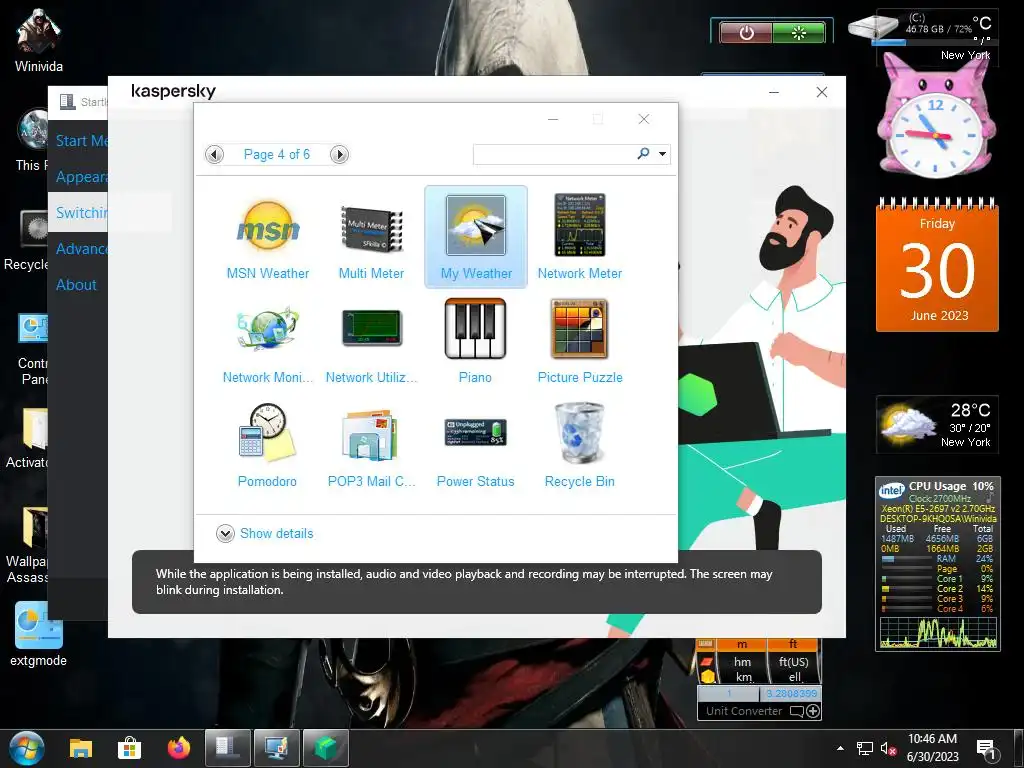
Task: Click the CPU usage graph
Action: tap(938, 632)
